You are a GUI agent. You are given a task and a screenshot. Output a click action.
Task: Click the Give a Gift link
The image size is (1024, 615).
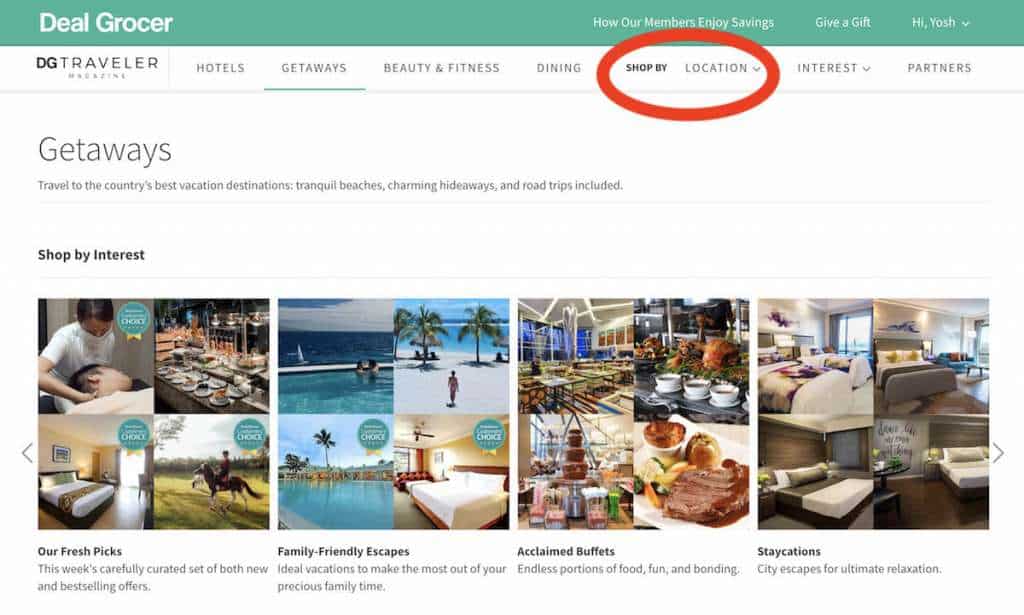point(841,22)
